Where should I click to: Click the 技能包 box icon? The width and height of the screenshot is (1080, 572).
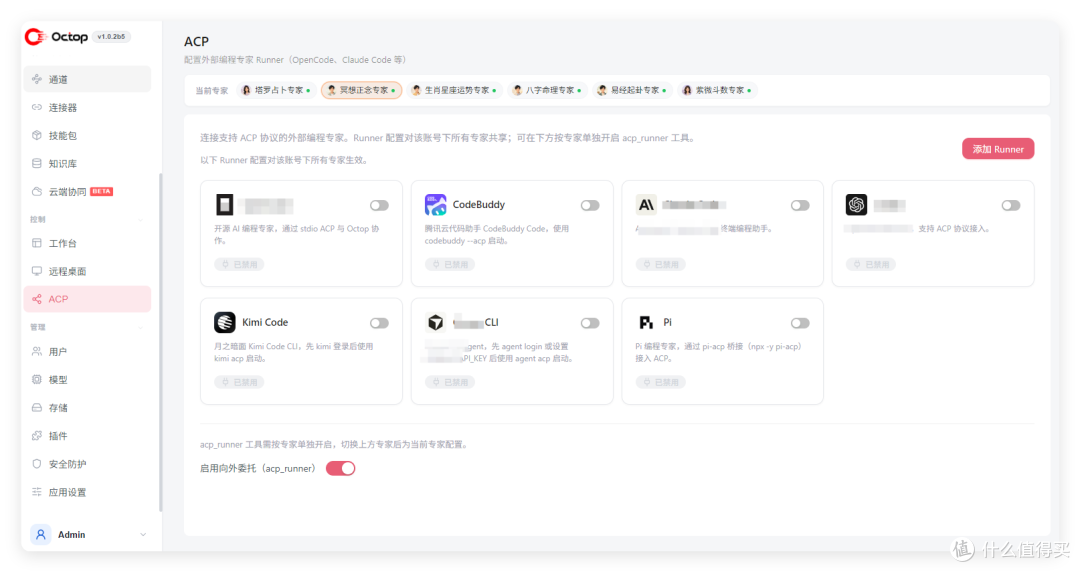click(x=37, y=136)
